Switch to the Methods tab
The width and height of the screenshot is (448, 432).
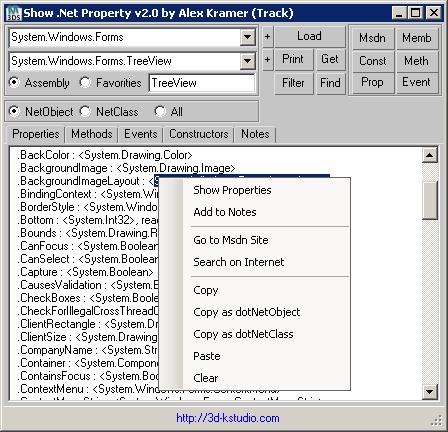(x=92, y=134)
